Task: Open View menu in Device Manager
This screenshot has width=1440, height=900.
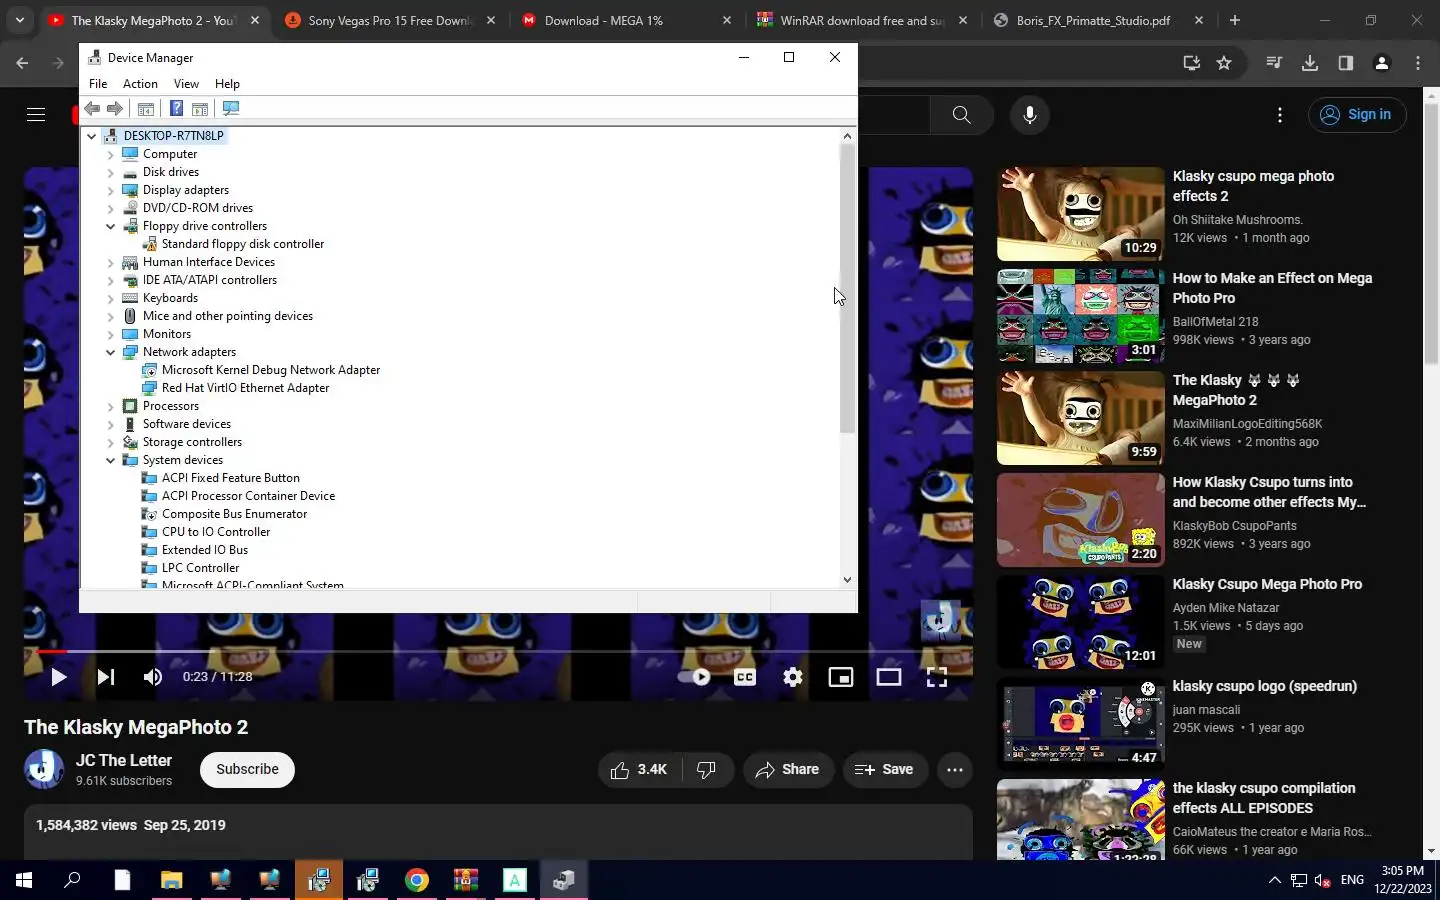Action: [186, 84]
